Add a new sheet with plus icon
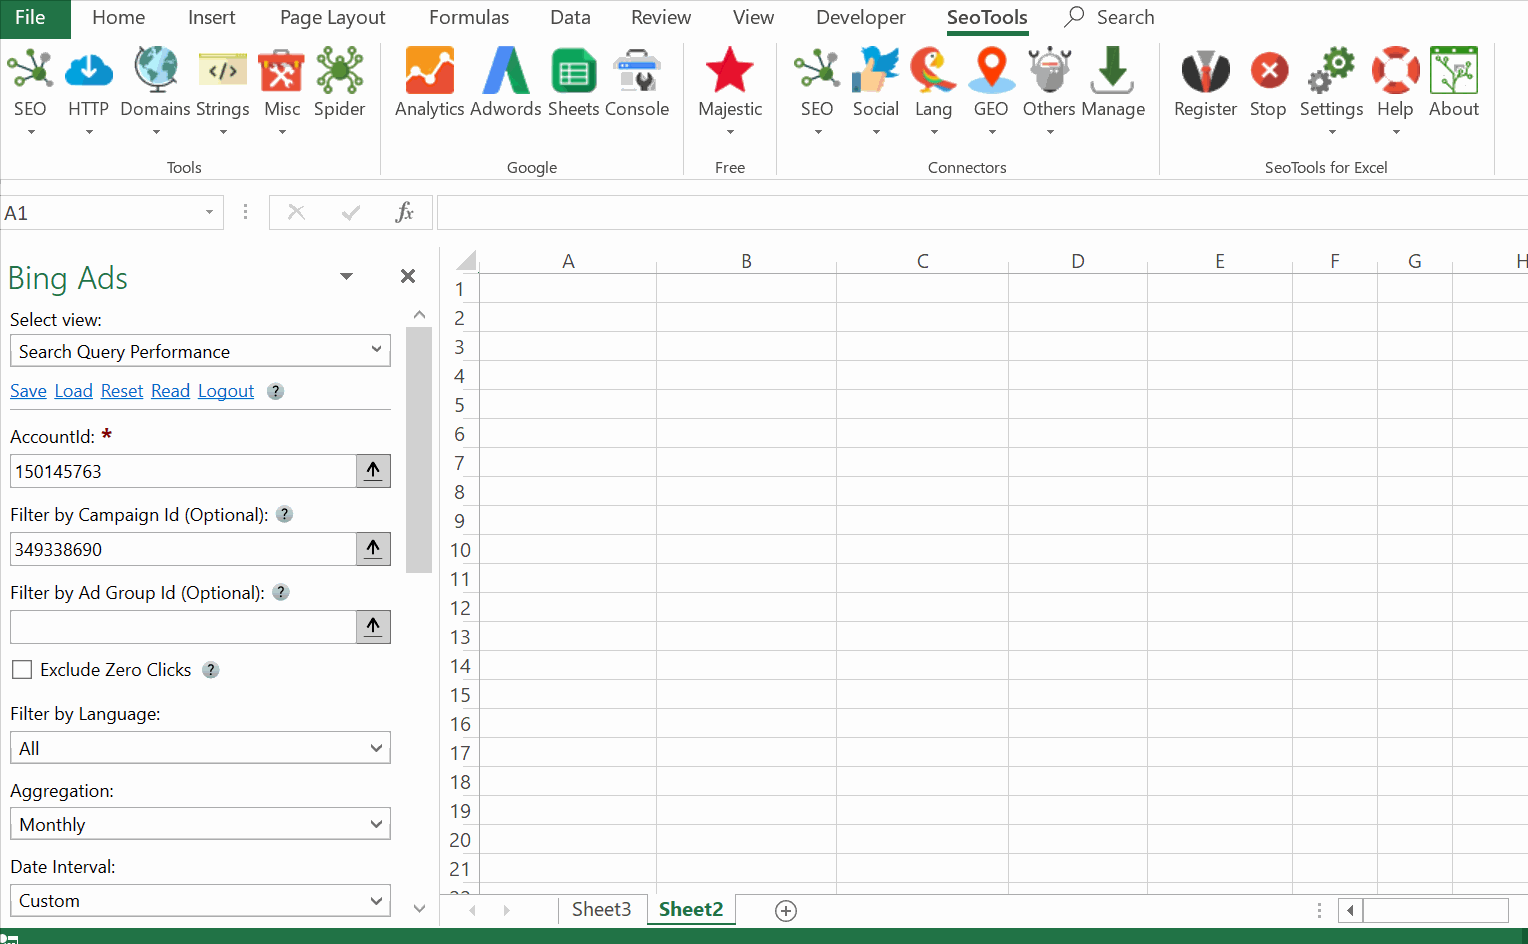This screenshot has height=944, width=1528. click(786, 910)
